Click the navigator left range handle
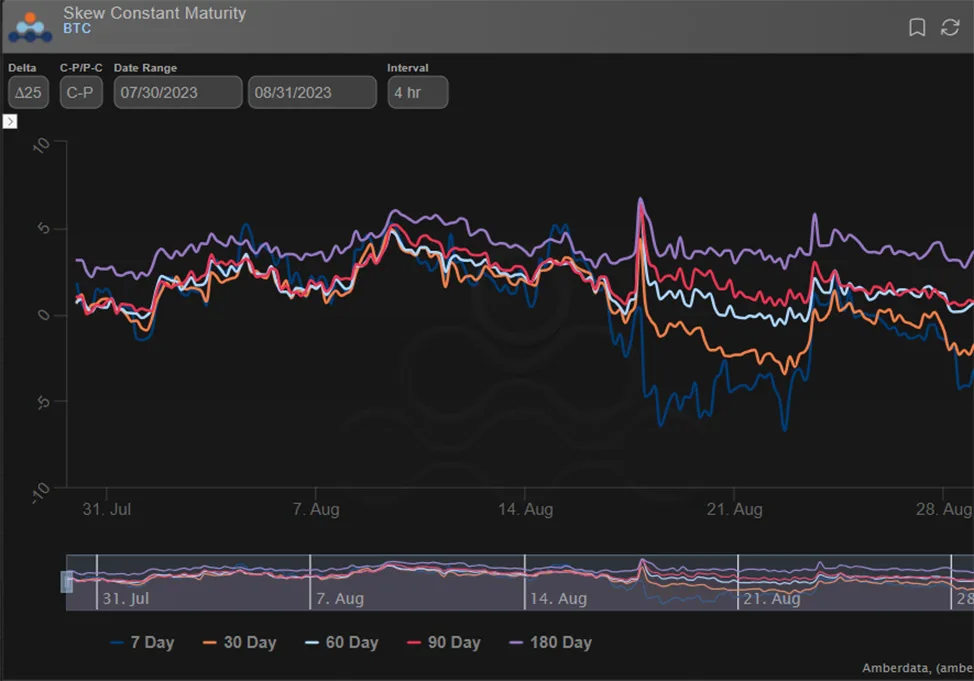974x681 pixels. (x=66, y=582)
